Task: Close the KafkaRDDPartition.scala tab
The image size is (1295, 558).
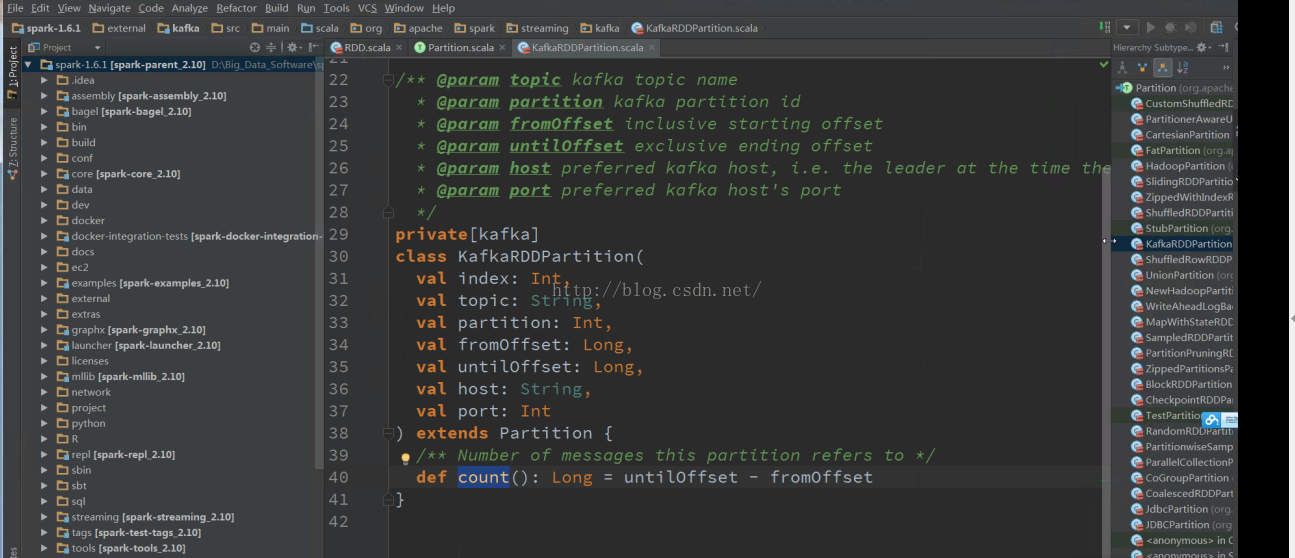Action: point(652,47)
